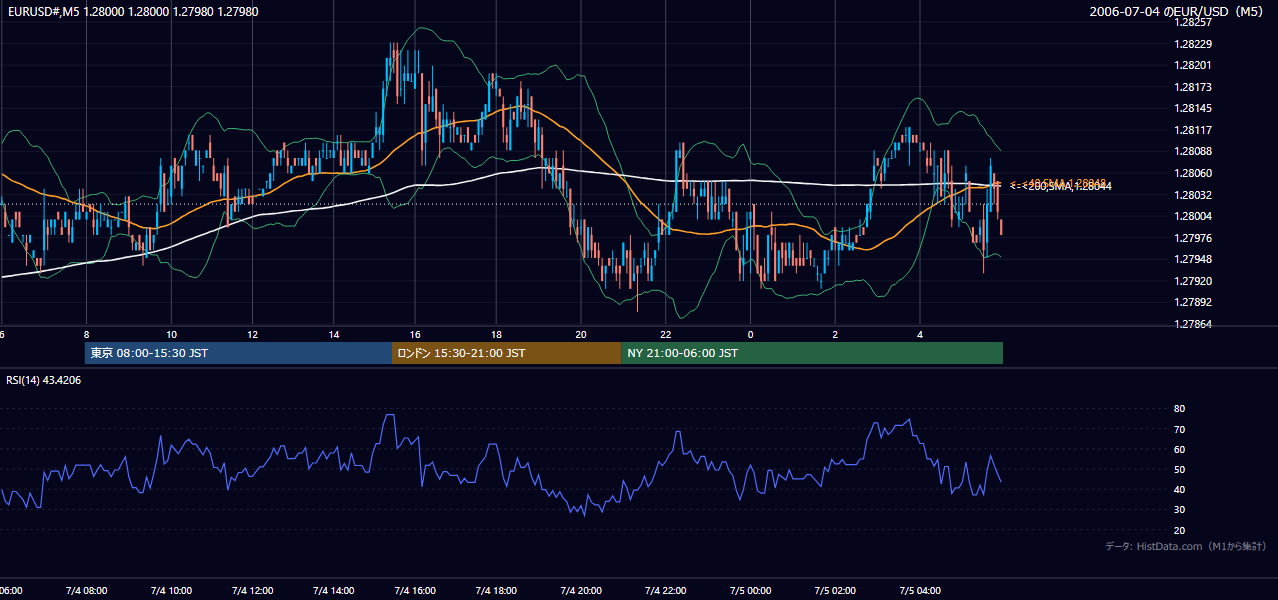Image resolution: width=1278 pixels, height=600 pixels.
Task: Click hour marker 2 under the price chart
Action: (835, 334)
